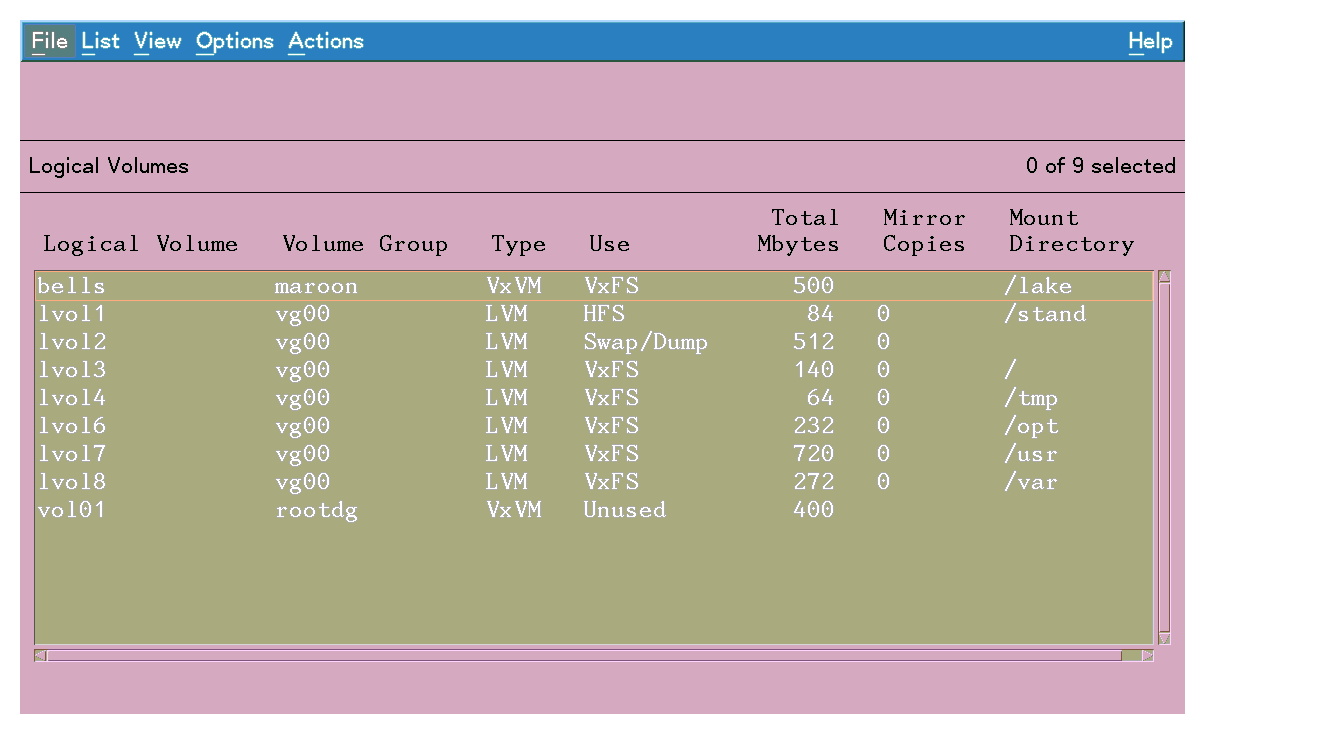Open the Options menu

(234, 41)
